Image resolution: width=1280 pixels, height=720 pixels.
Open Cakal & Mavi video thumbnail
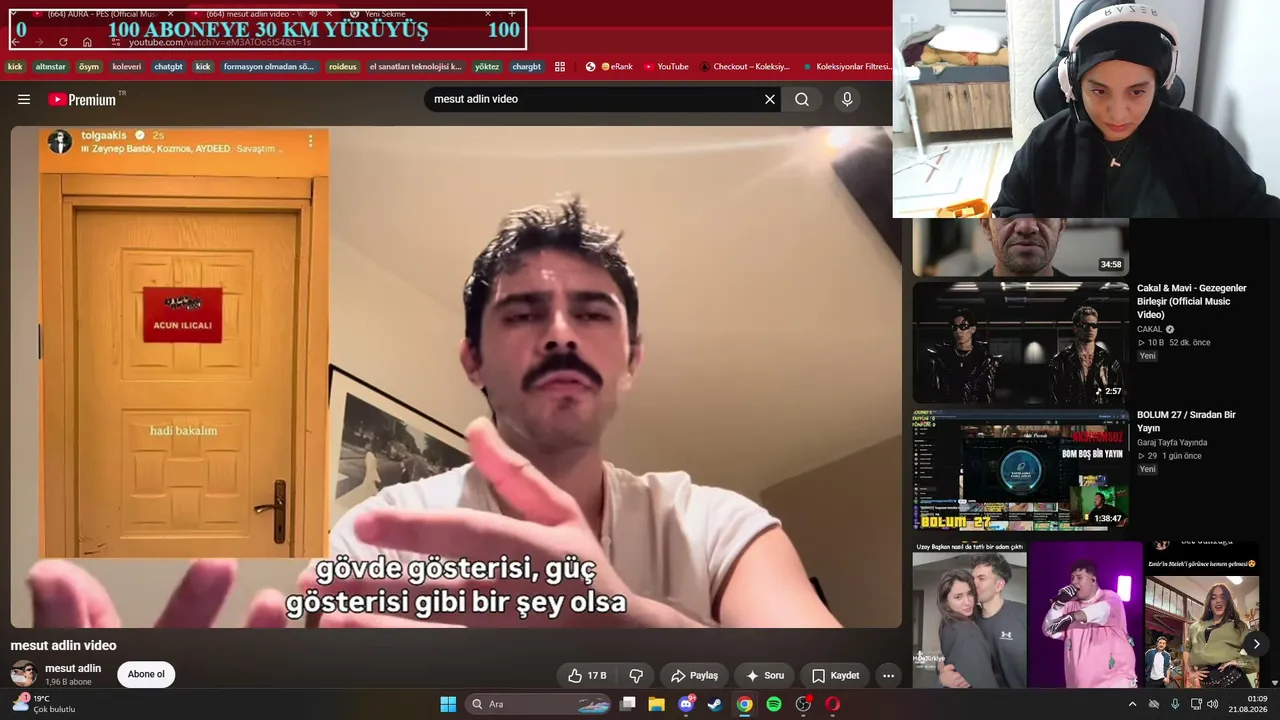(1020, 343)
